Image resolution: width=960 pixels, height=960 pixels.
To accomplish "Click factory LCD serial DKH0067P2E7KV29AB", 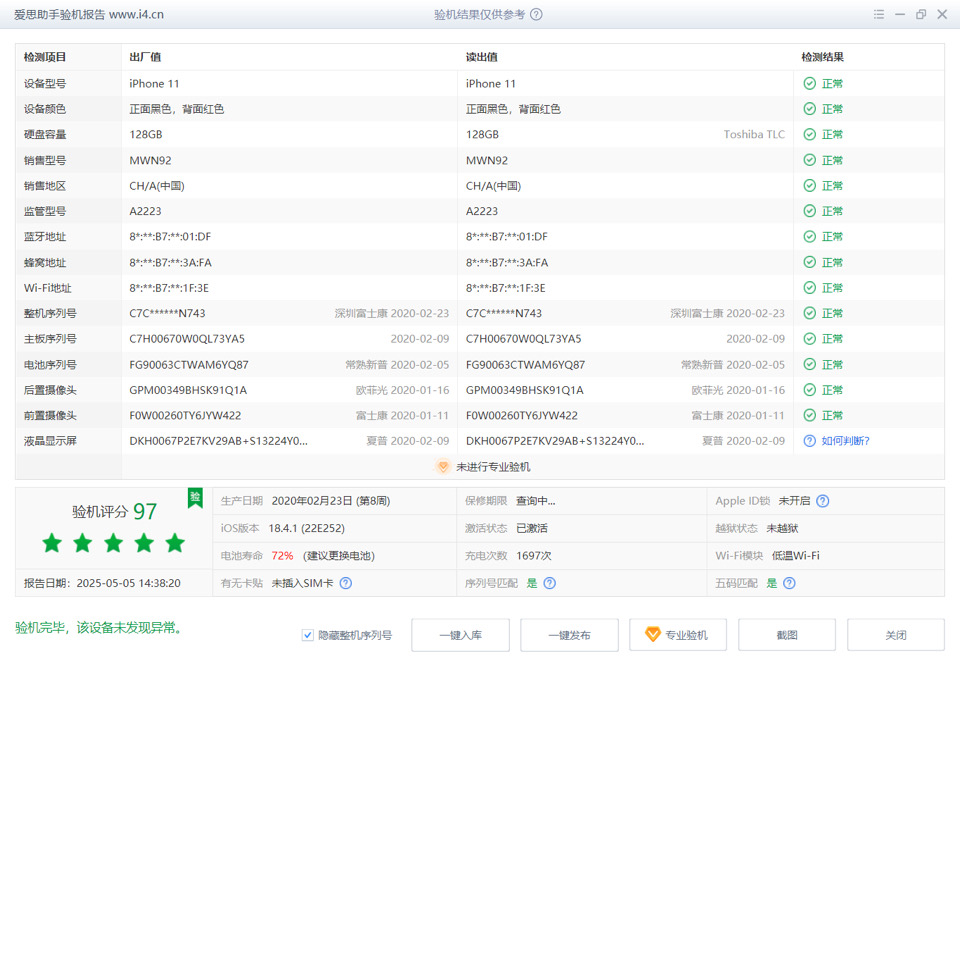I will pyautogui.click(x=219, y=441).
